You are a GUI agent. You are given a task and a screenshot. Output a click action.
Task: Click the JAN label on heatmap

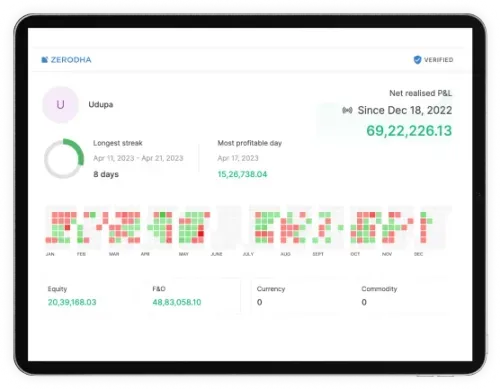pos(50,254)
